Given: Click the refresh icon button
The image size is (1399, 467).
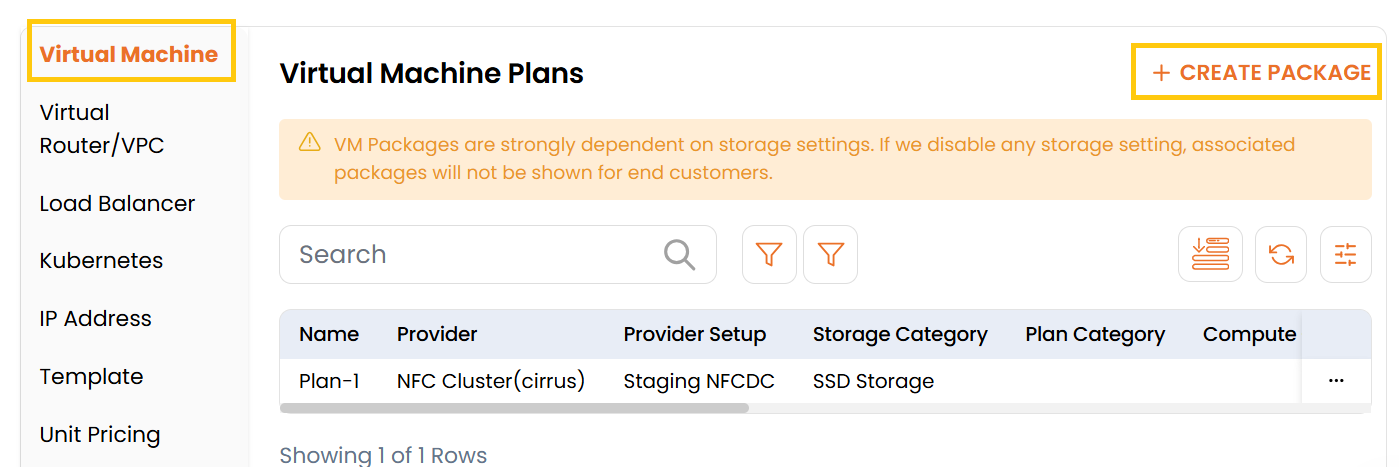Looking at the screenshot, I should pos(1281,255).
